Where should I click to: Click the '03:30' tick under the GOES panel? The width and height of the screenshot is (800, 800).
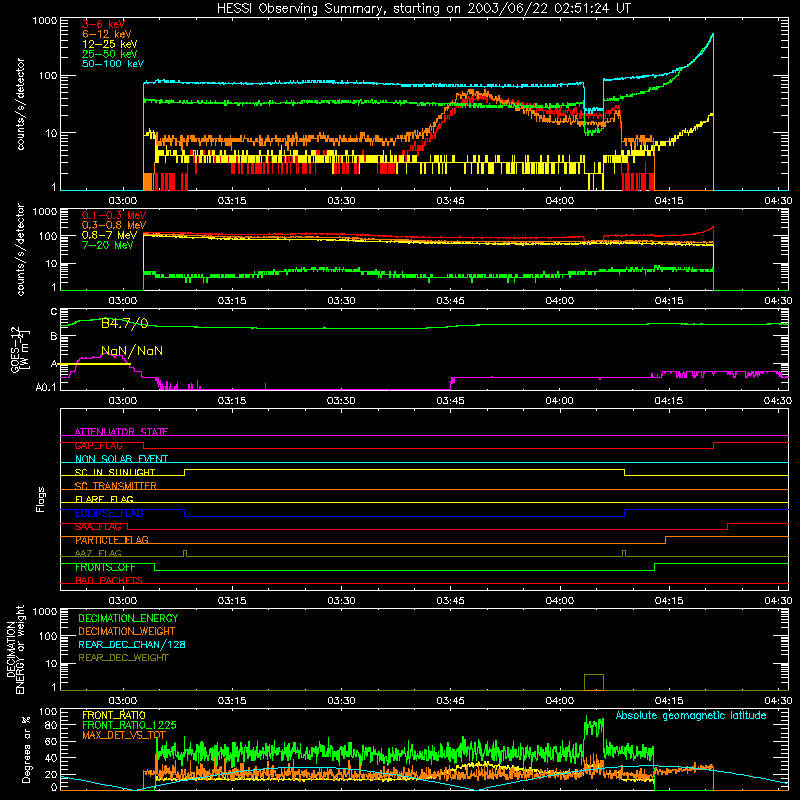[x=341, y=401]
